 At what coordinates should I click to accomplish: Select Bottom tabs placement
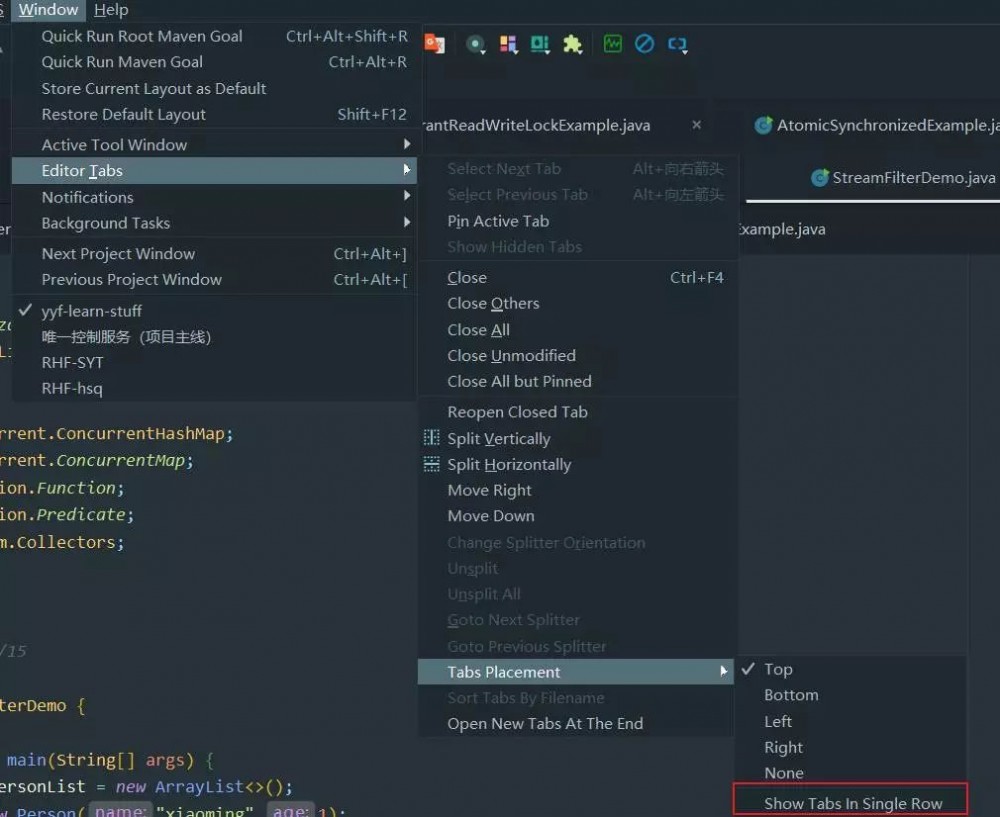(x=791, y=695)
